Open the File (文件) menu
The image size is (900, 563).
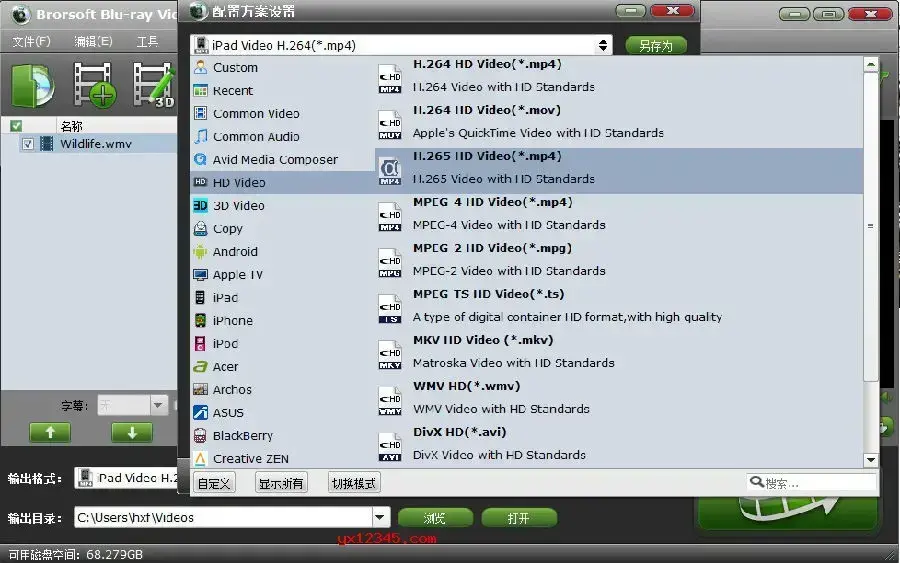pyautogui.click(x=31, y=41)
